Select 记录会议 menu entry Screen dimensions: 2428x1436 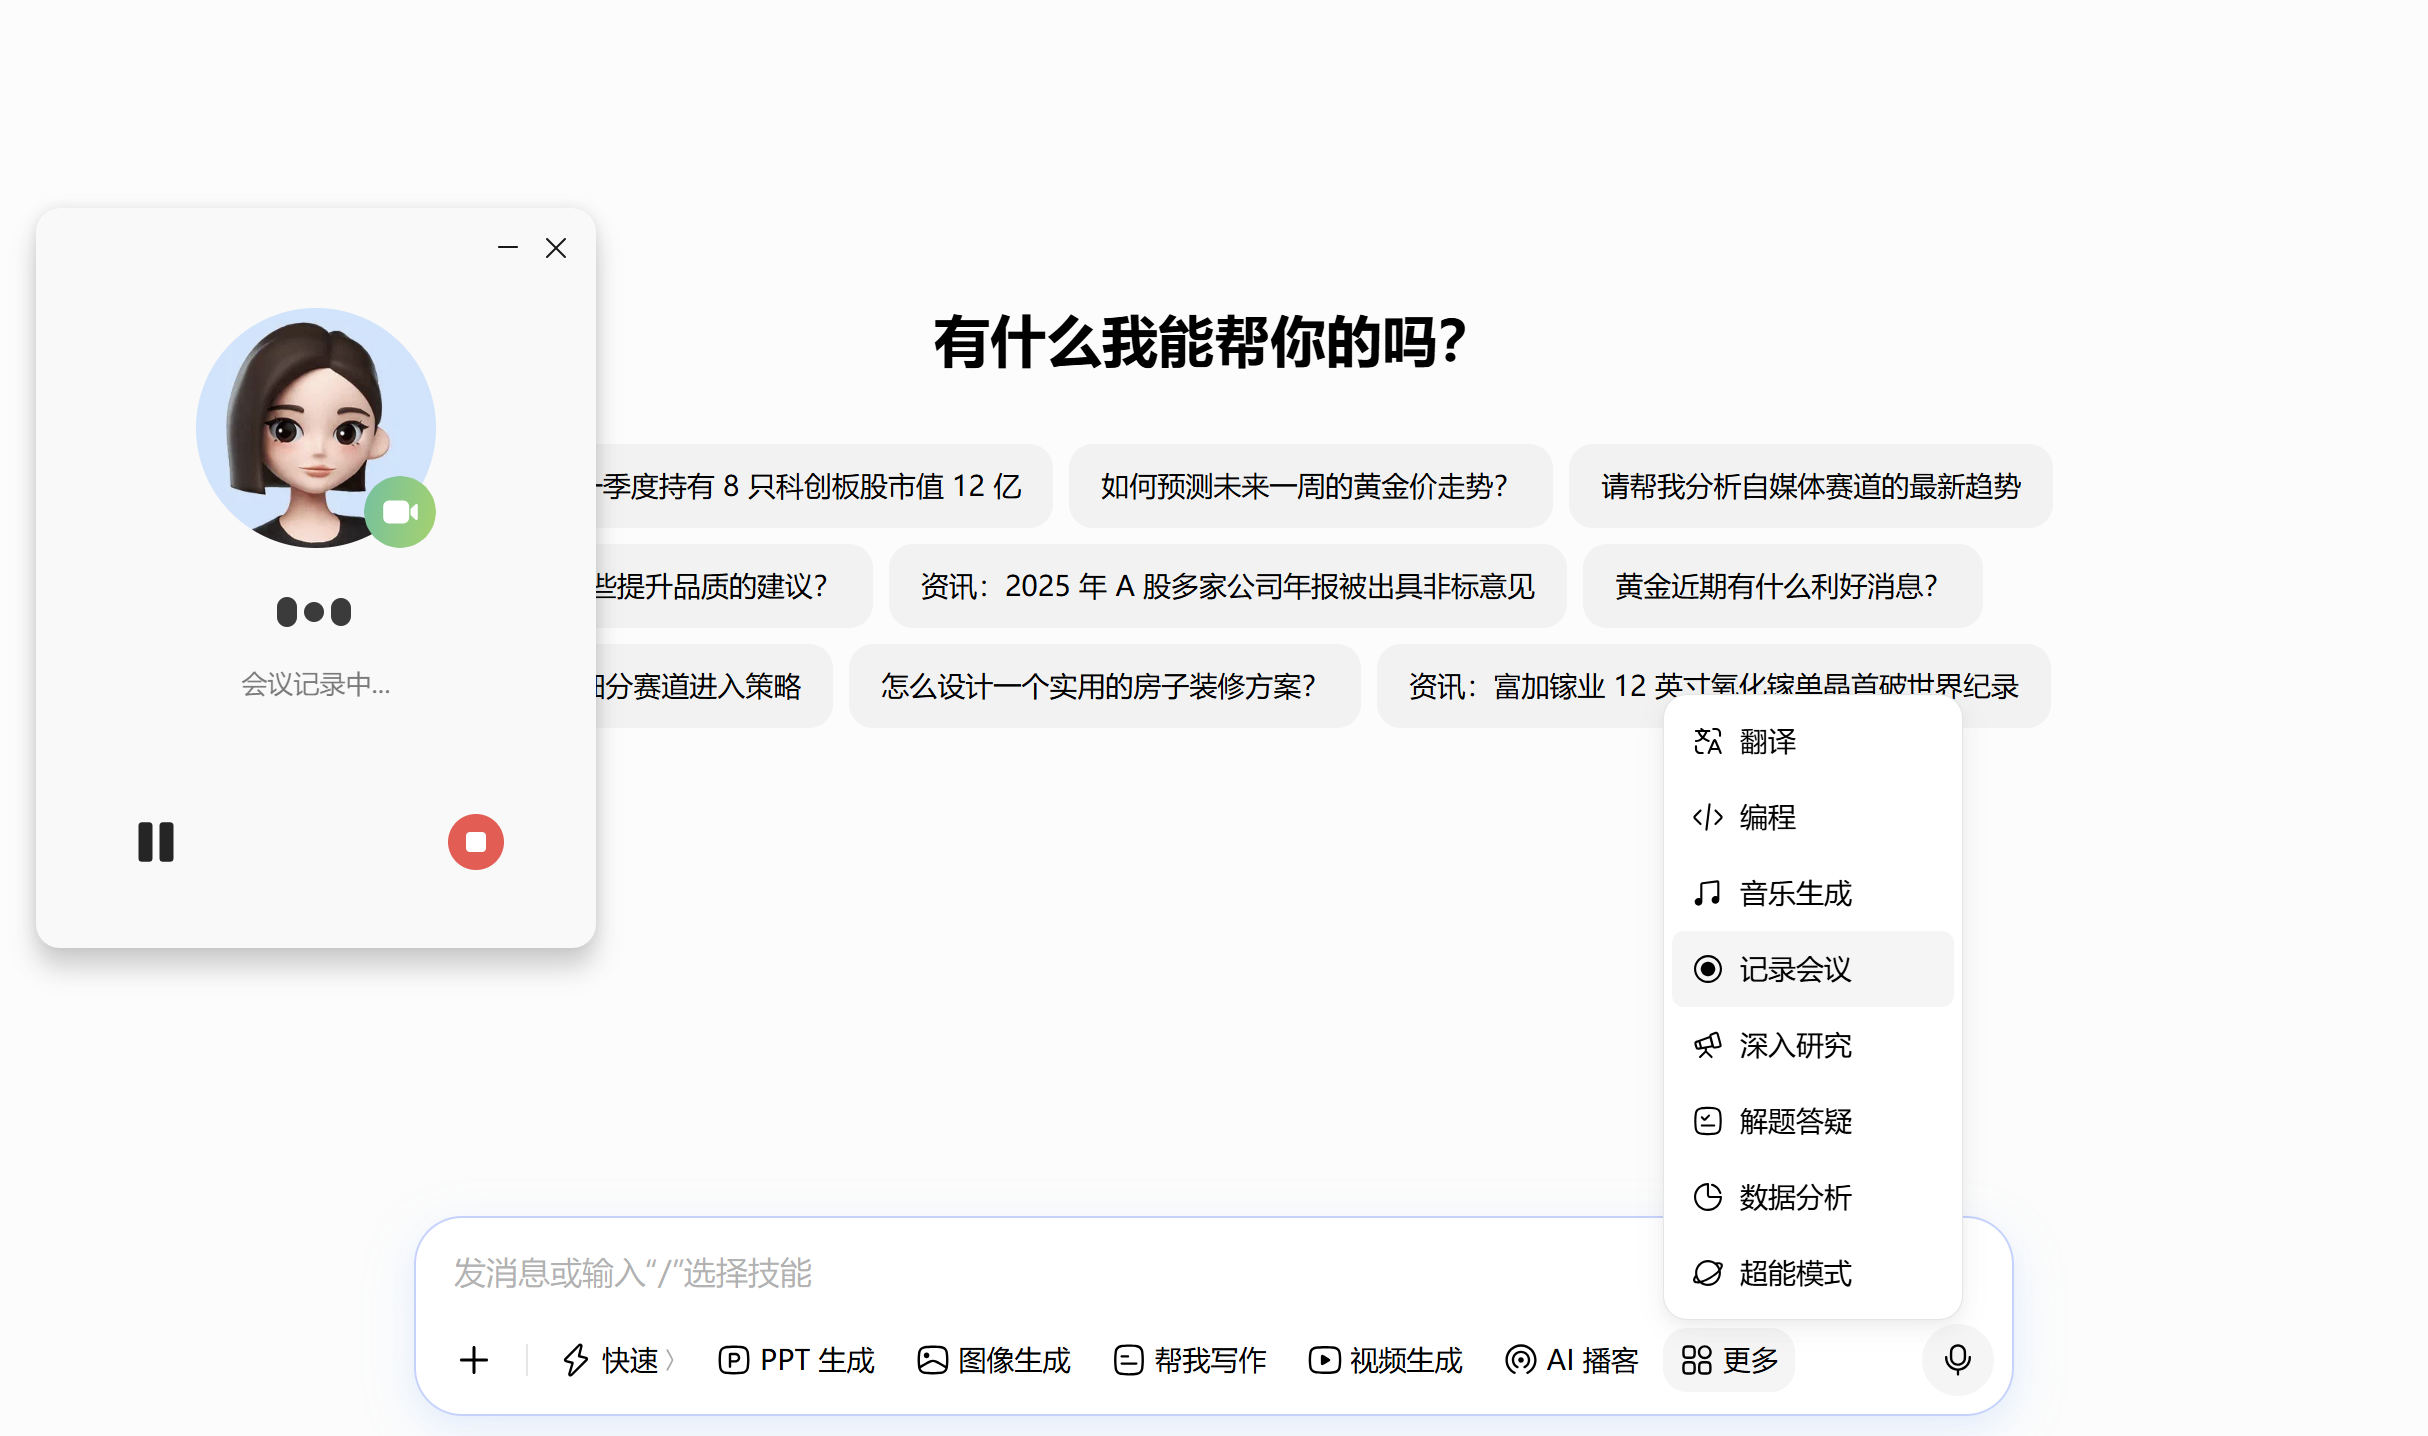(x=1795, y=970)
